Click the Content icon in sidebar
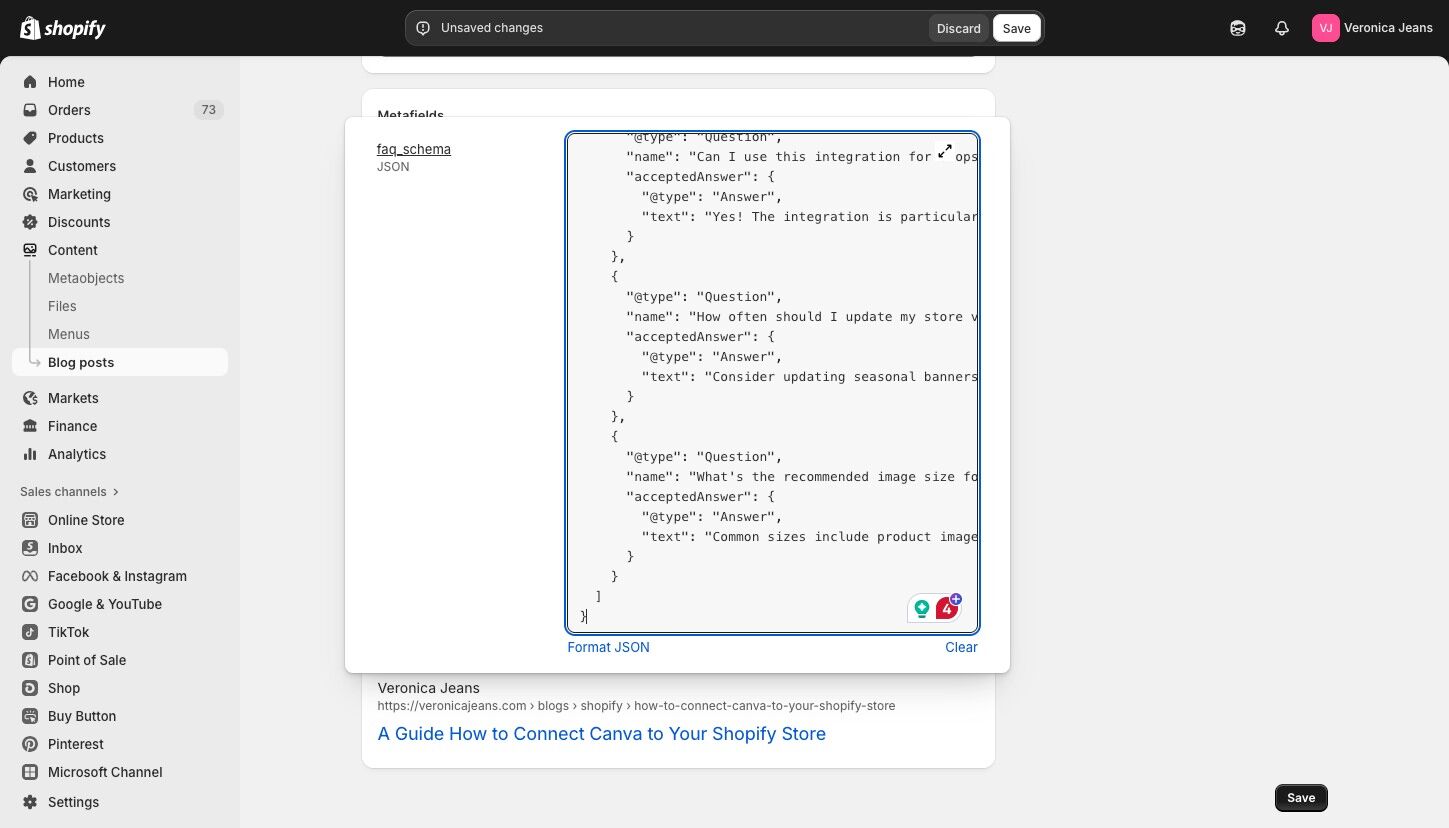Image resolution: width=1449 pixels, height=828 pixels. (x=30, y=250)
